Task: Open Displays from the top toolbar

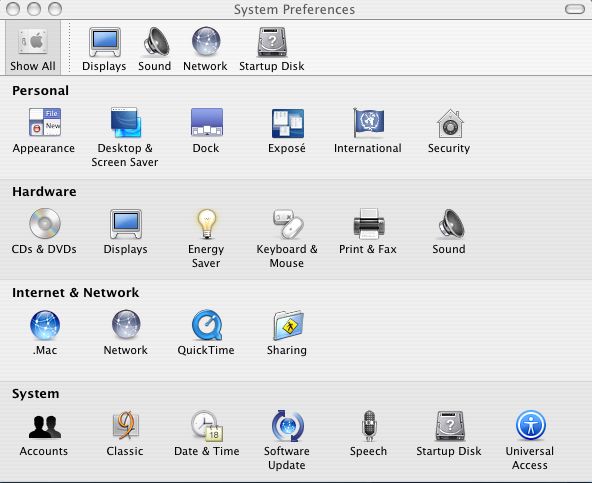Action: 104,49
